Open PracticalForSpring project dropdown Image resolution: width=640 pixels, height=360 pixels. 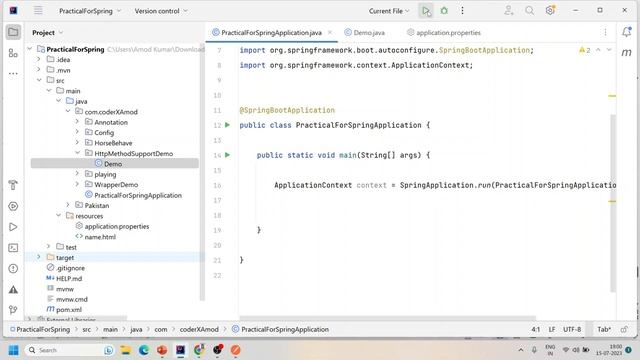[x=90, y=11]
